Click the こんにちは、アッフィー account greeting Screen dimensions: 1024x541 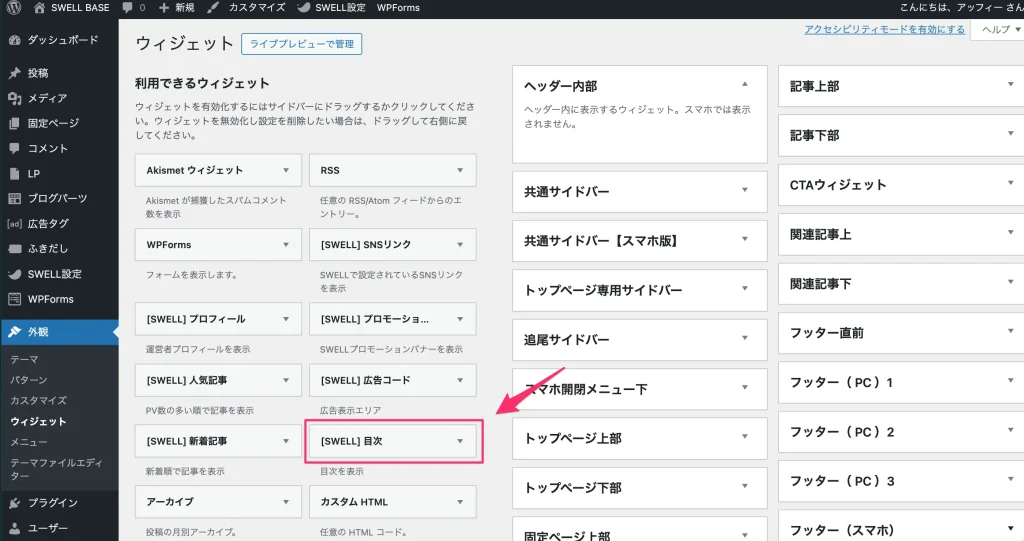961,8
